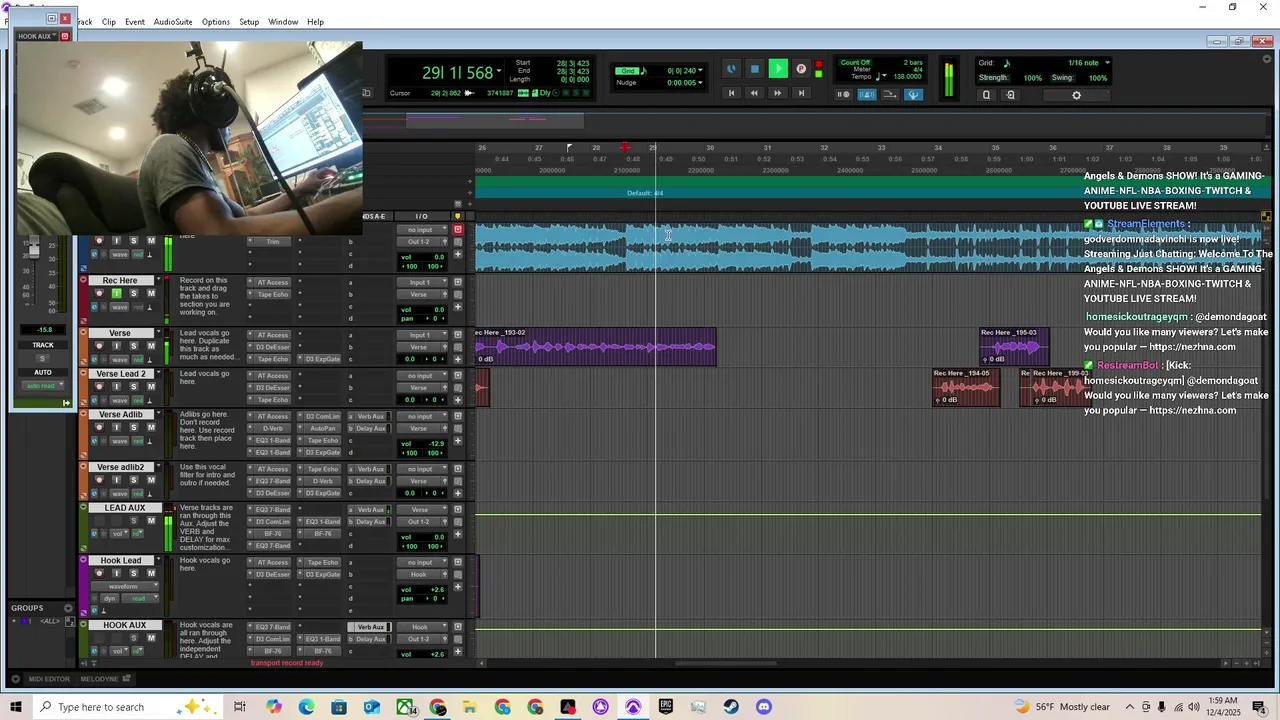Viewport: 1280px width, 720px height.
Task: Click the second quantize button with plus
Action: (1010, 95)
